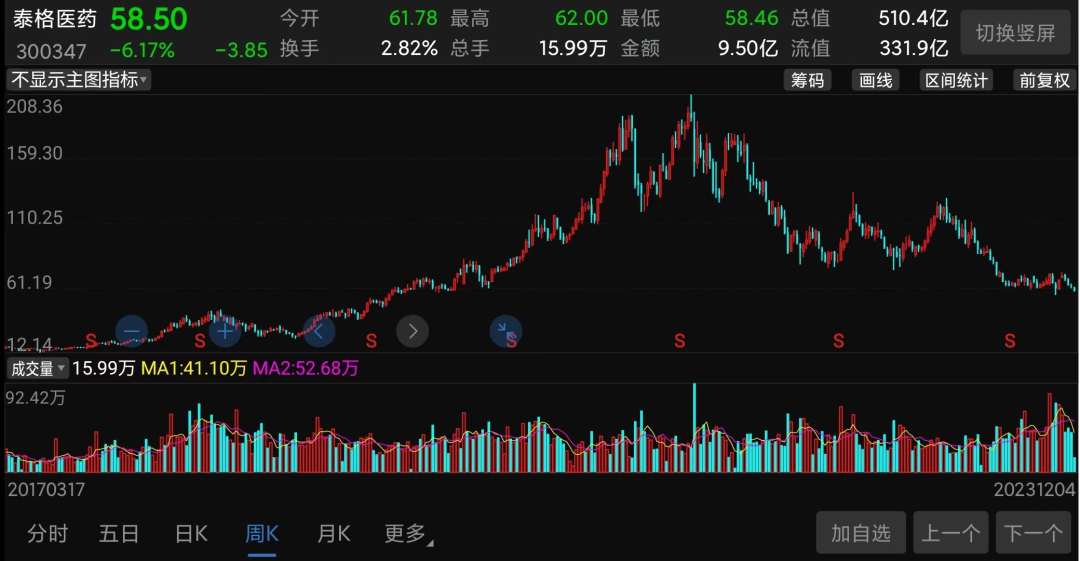Click the 切换竖屏 button
The height and width of the screenshot is (561, 1080).
point(1015,32)
